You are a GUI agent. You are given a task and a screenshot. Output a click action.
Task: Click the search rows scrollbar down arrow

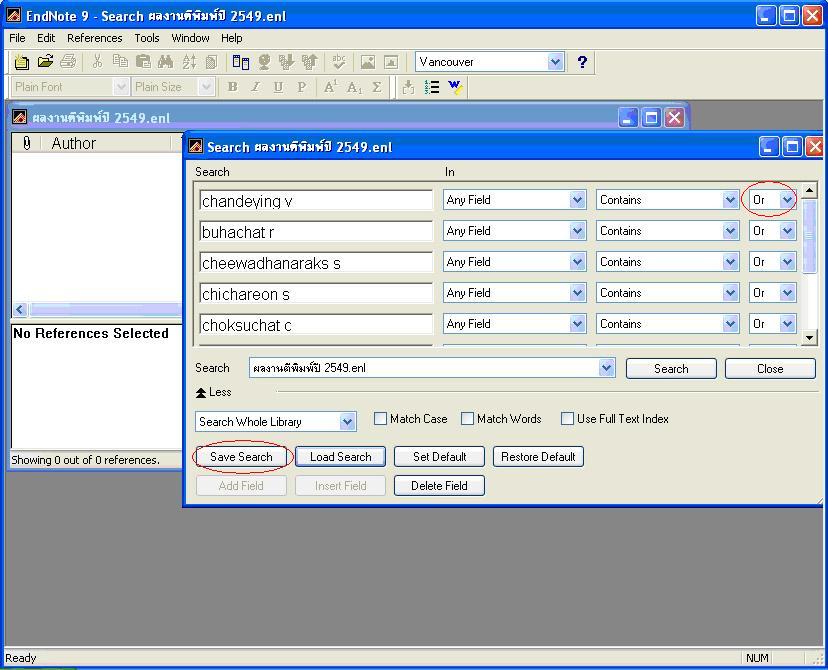click(809, 337)
